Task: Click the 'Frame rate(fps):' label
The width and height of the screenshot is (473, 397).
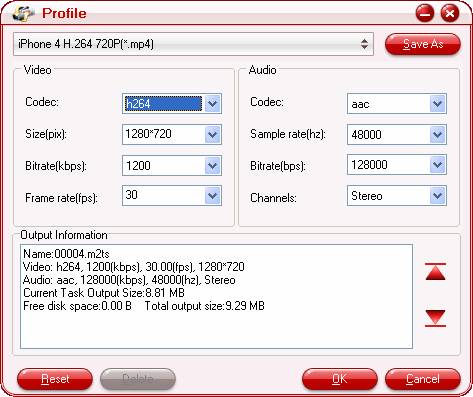Action: click(x=61, y=198)
